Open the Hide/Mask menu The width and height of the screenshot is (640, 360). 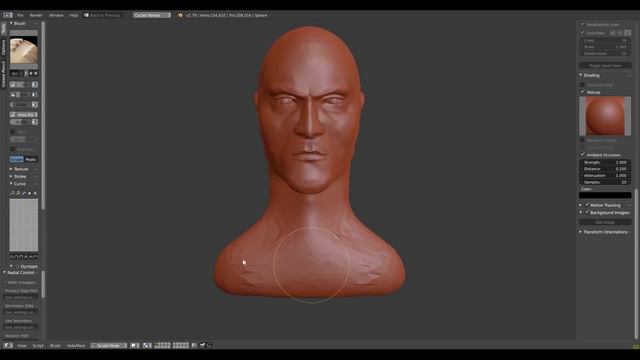[x=76, y=345]
